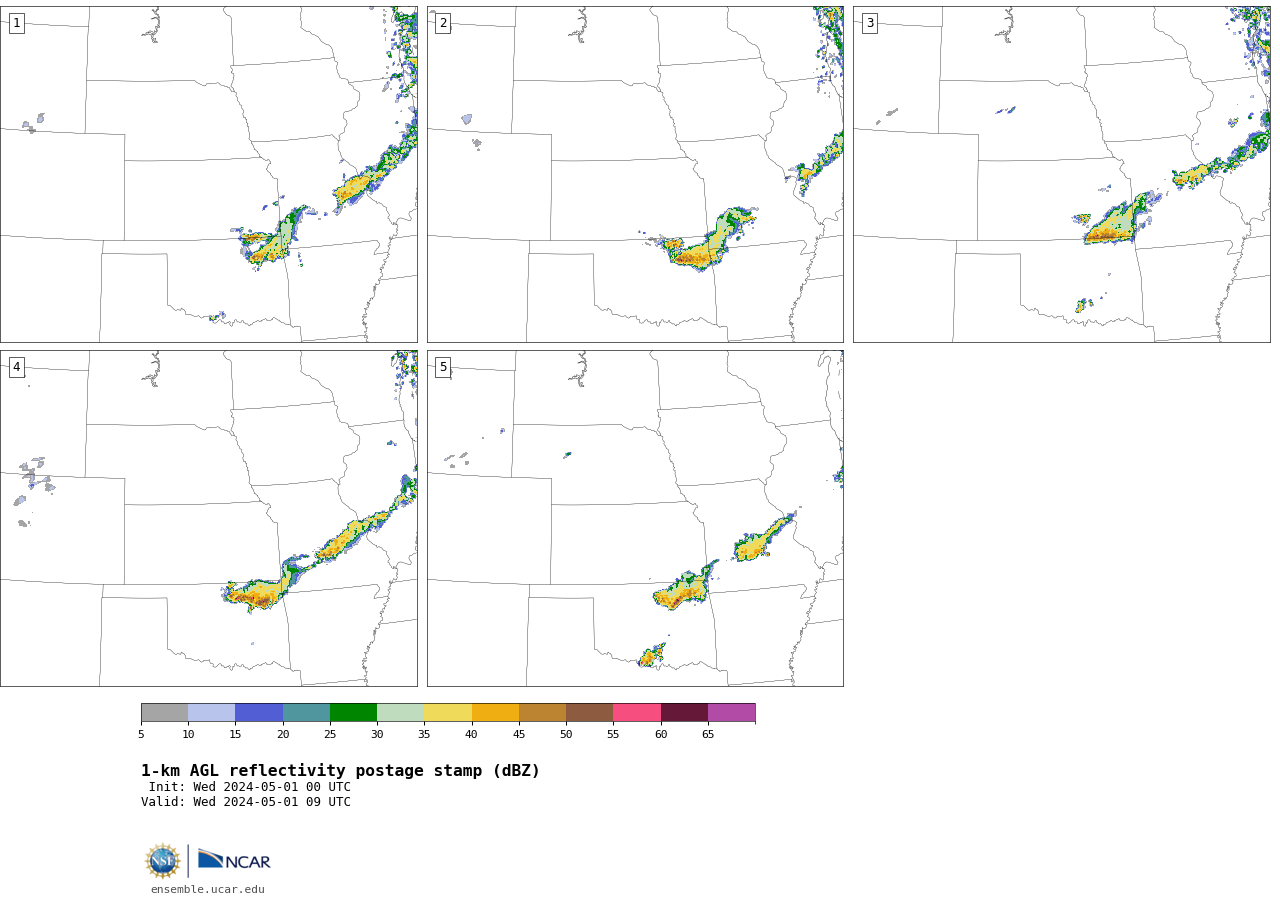Open ensemble member 2 postage stamp map
This screenshot has height=901, width=1280.
[x=635, y=174]
